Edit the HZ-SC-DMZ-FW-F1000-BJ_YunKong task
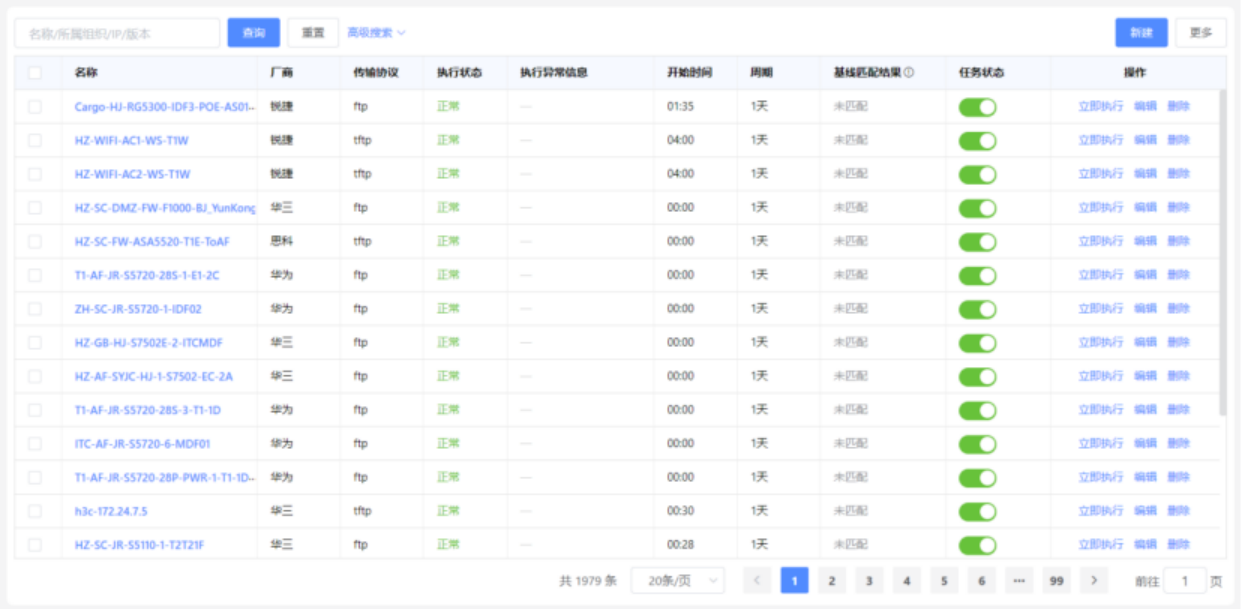1242x609 pixels. point(1145,208)
